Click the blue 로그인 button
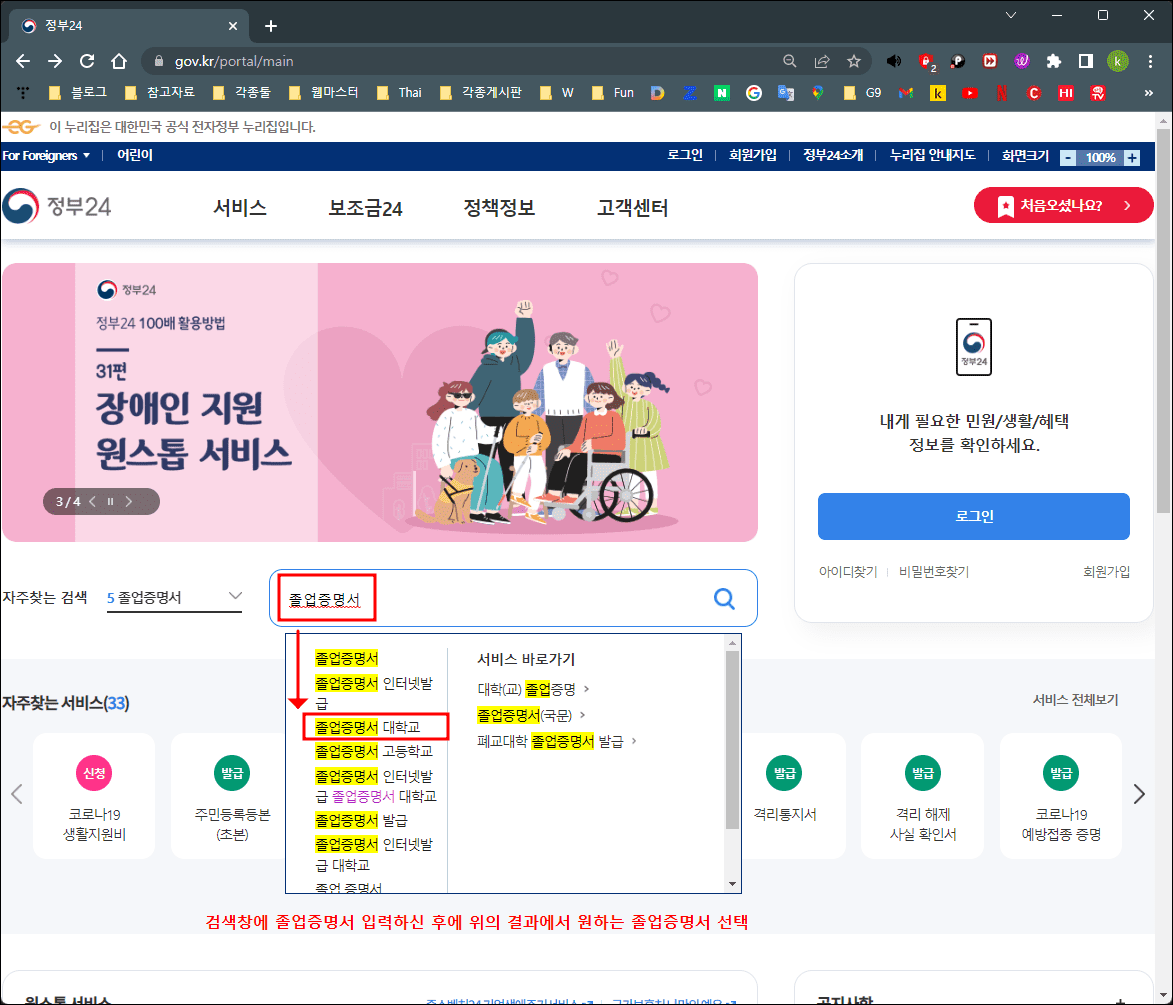Screen dimensions: 1173x1005 tap(973, 516)
